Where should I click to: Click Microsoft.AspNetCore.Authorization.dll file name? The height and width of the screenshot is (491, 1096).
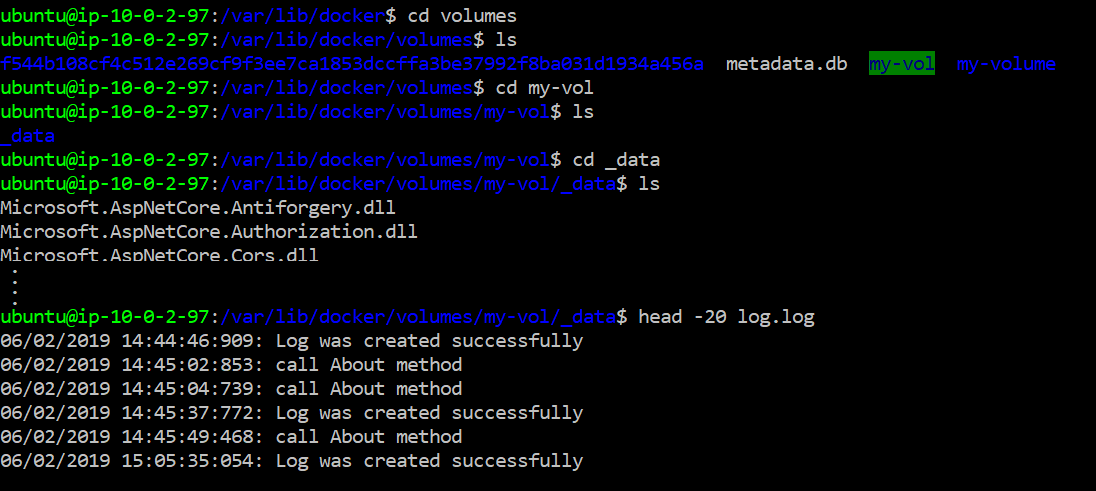point(209,232)
